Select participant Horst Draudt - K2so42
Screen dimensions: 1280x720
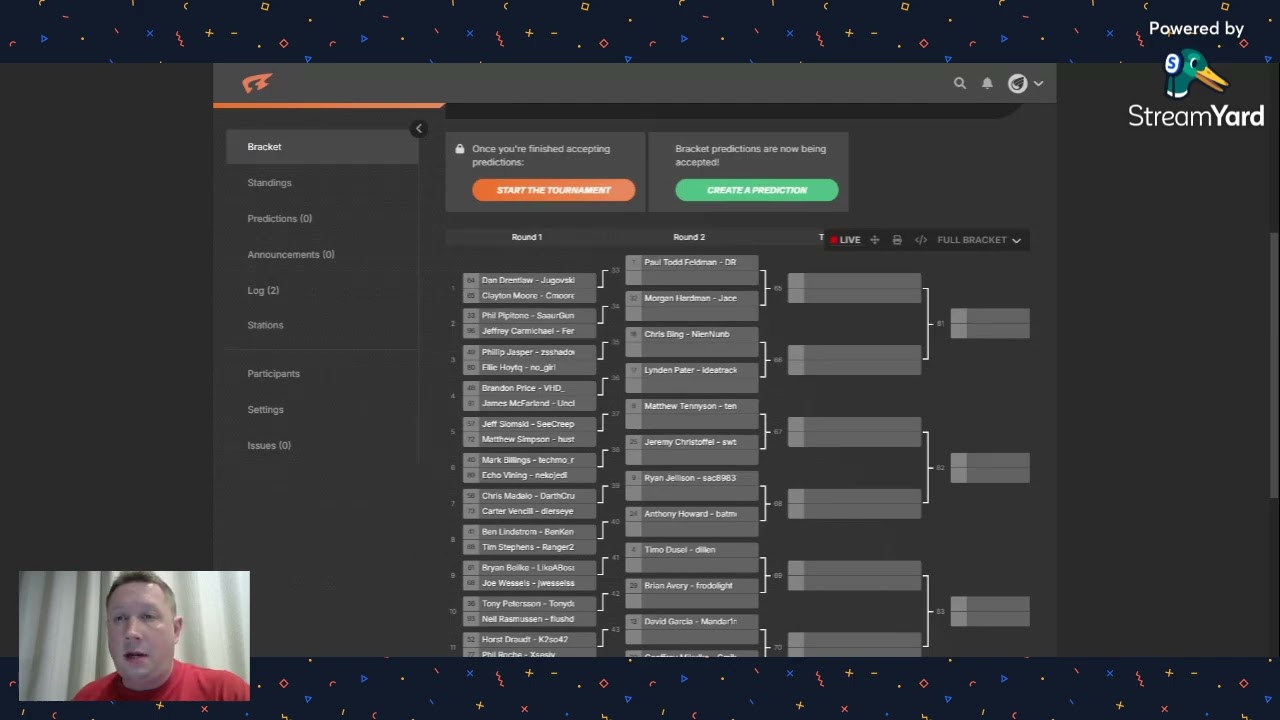(529, 640)
